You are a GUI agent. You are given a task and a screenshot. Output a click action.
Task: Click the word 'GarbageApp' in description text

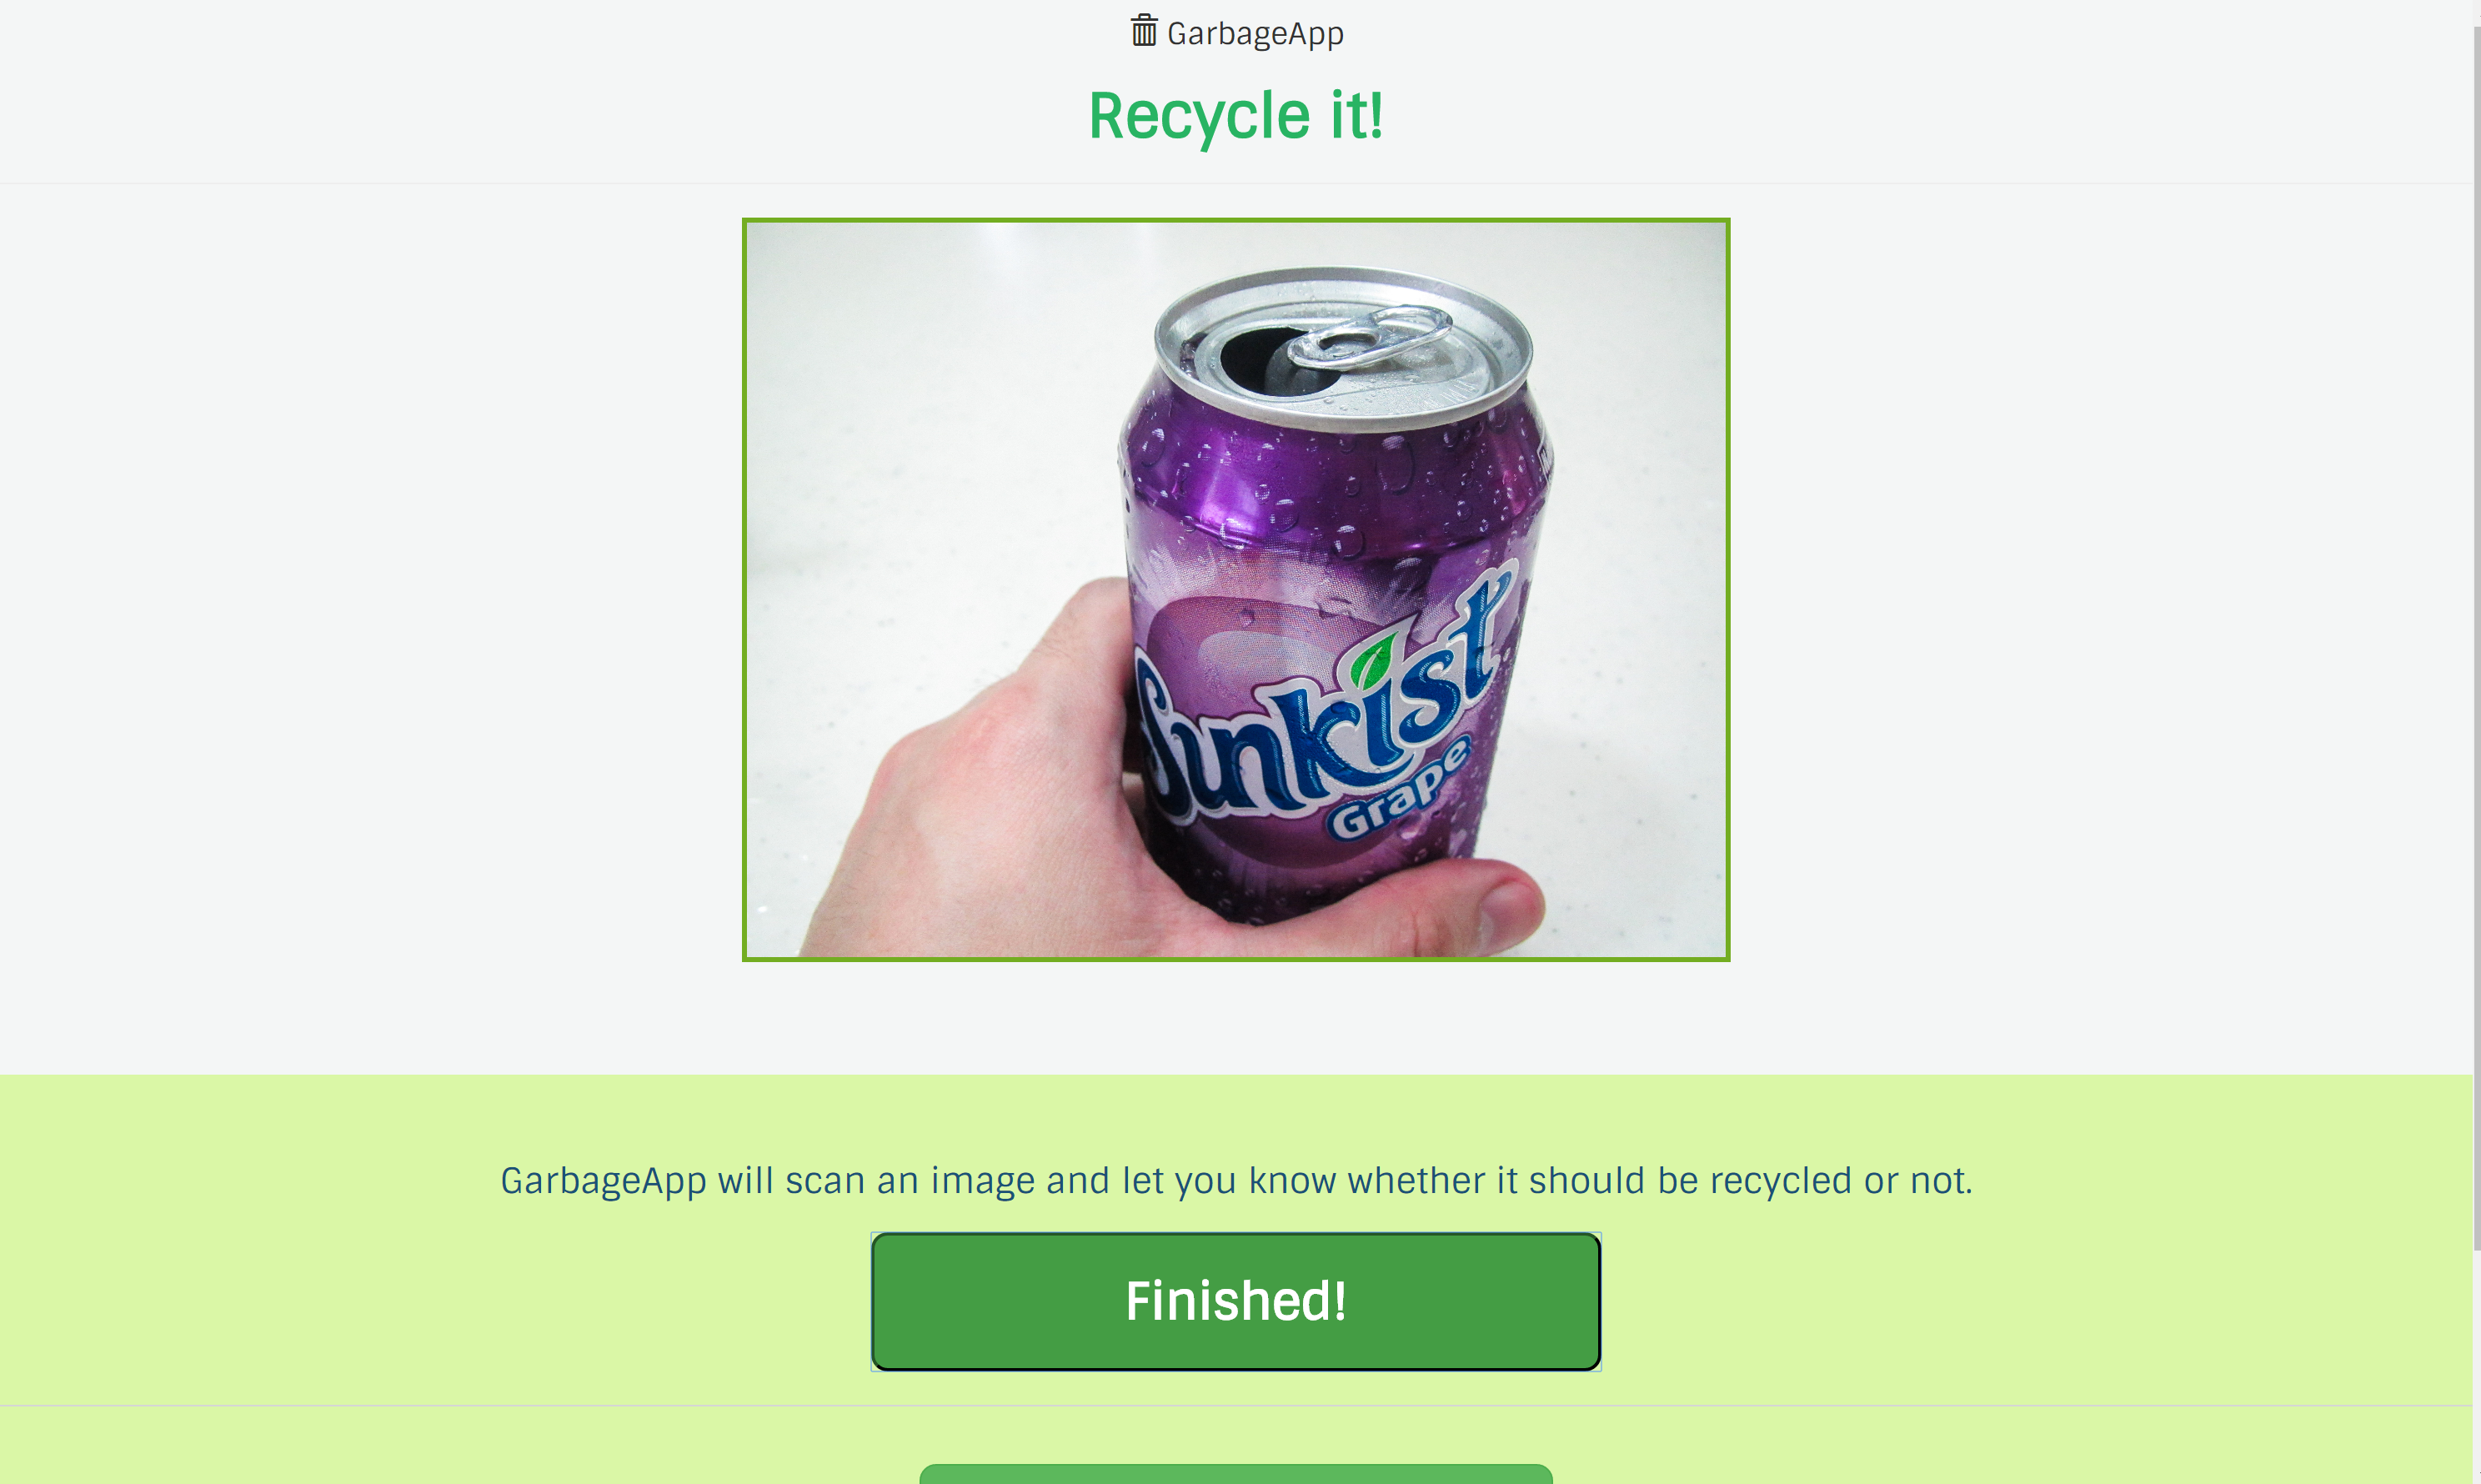pyautogui.click(x=603, y=1181)
